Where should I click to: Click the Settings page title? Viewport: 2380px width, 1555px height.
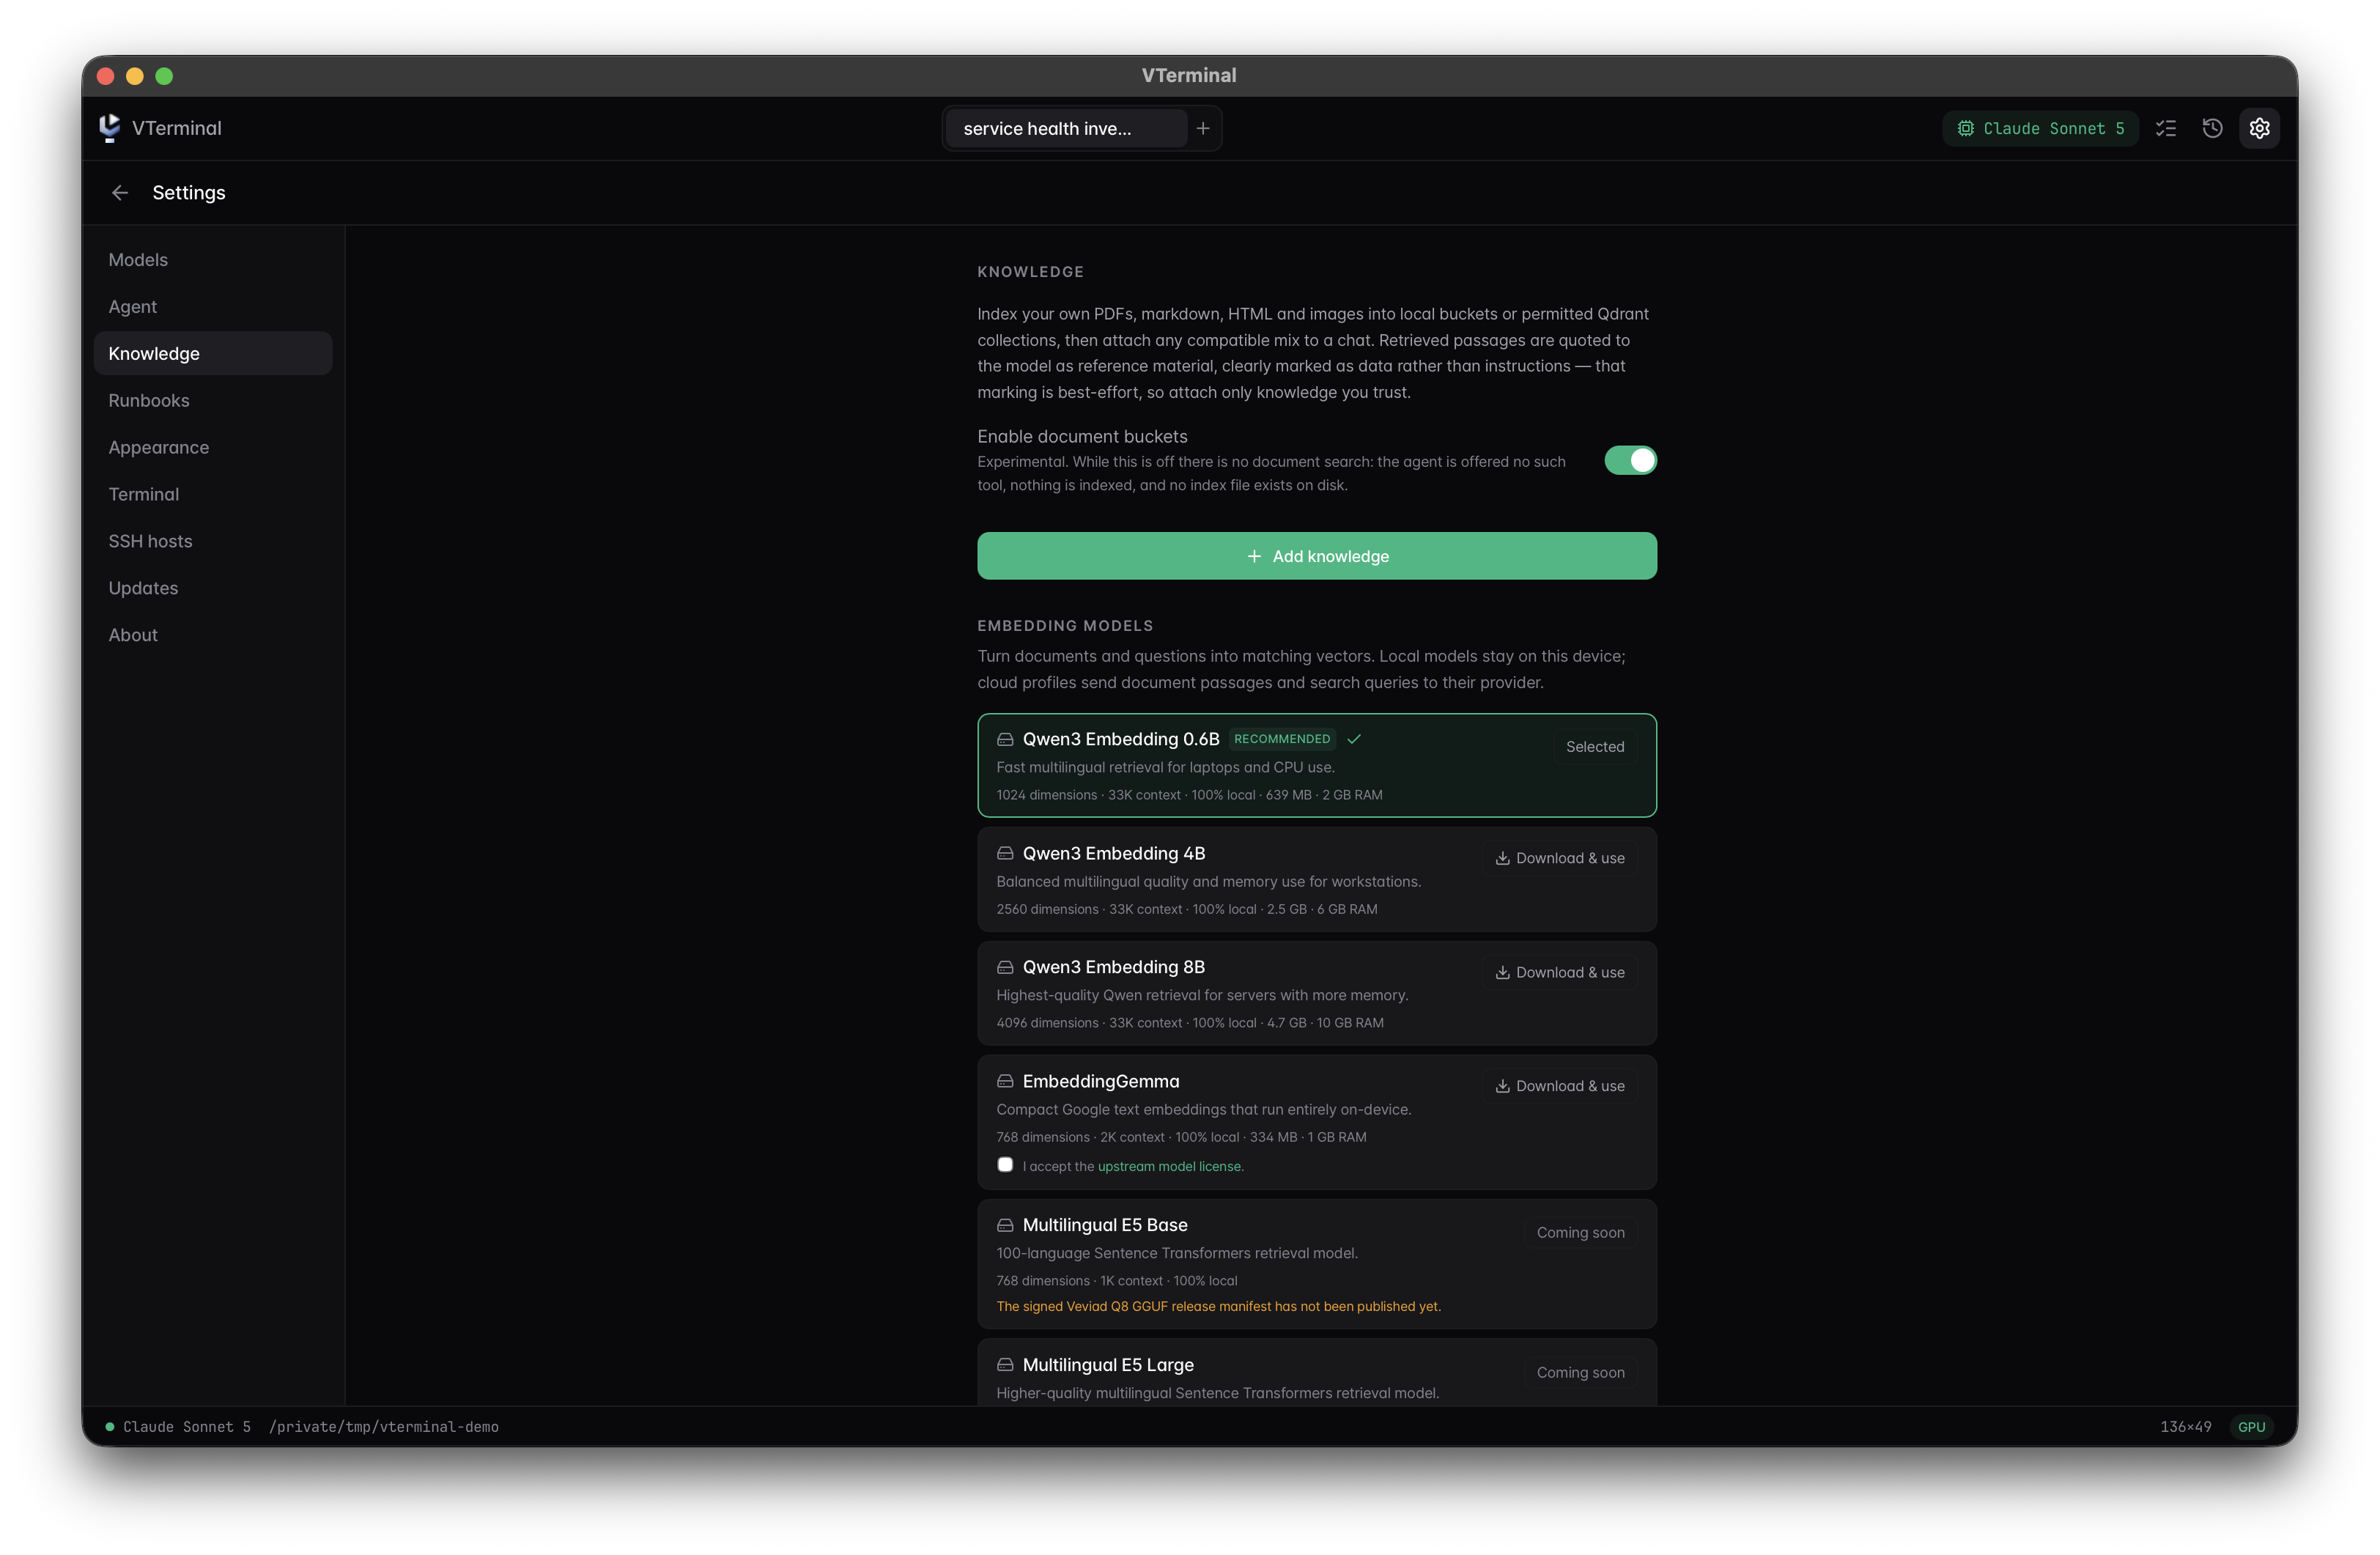point(189,193)
